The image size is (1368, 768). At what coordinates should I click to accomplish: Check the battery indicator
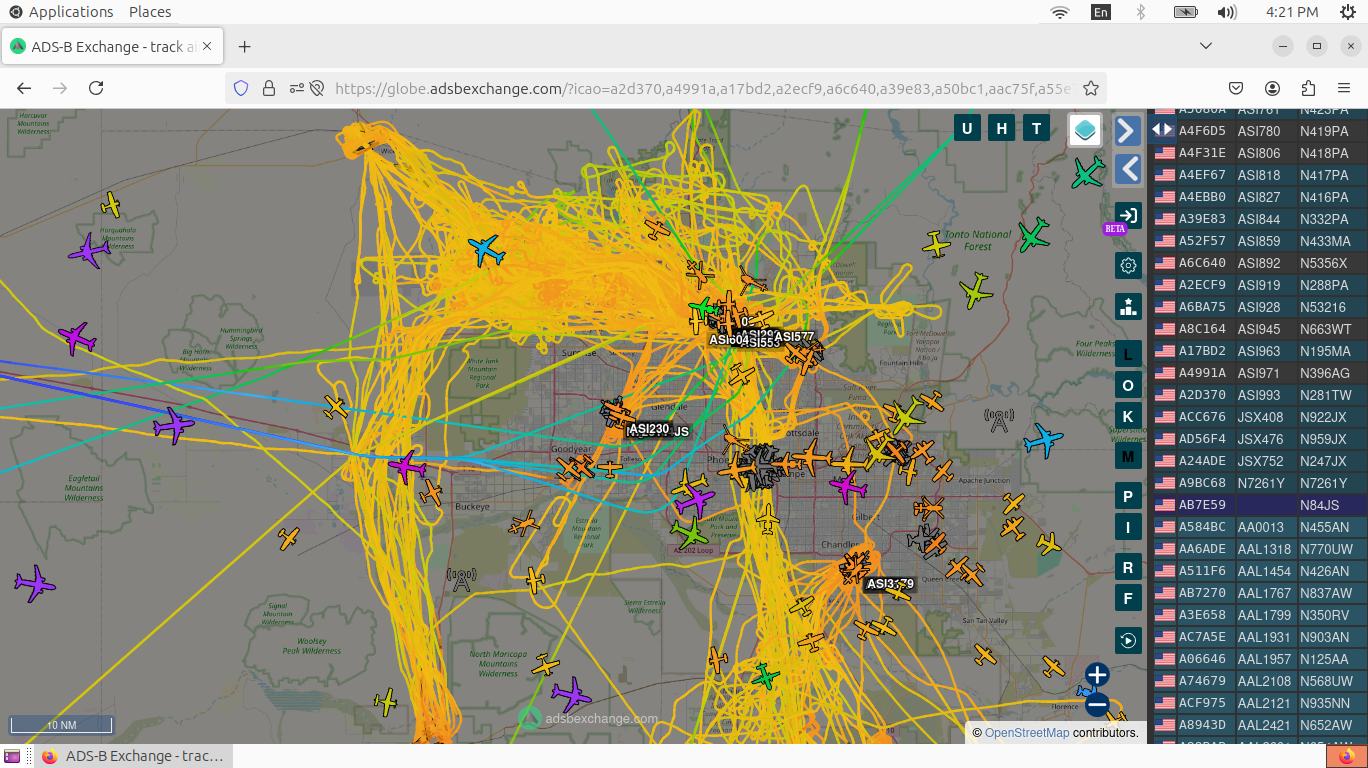1185,12
